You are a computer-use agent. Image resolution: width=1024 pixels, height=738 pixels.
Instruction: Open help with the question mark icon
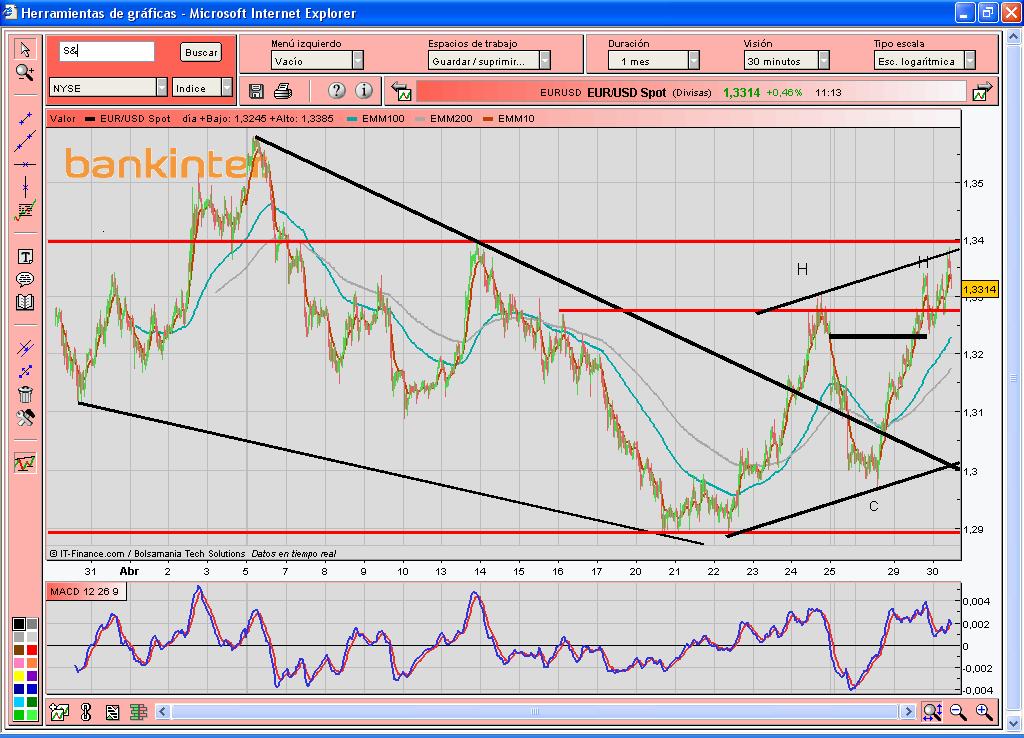point(336,91)
